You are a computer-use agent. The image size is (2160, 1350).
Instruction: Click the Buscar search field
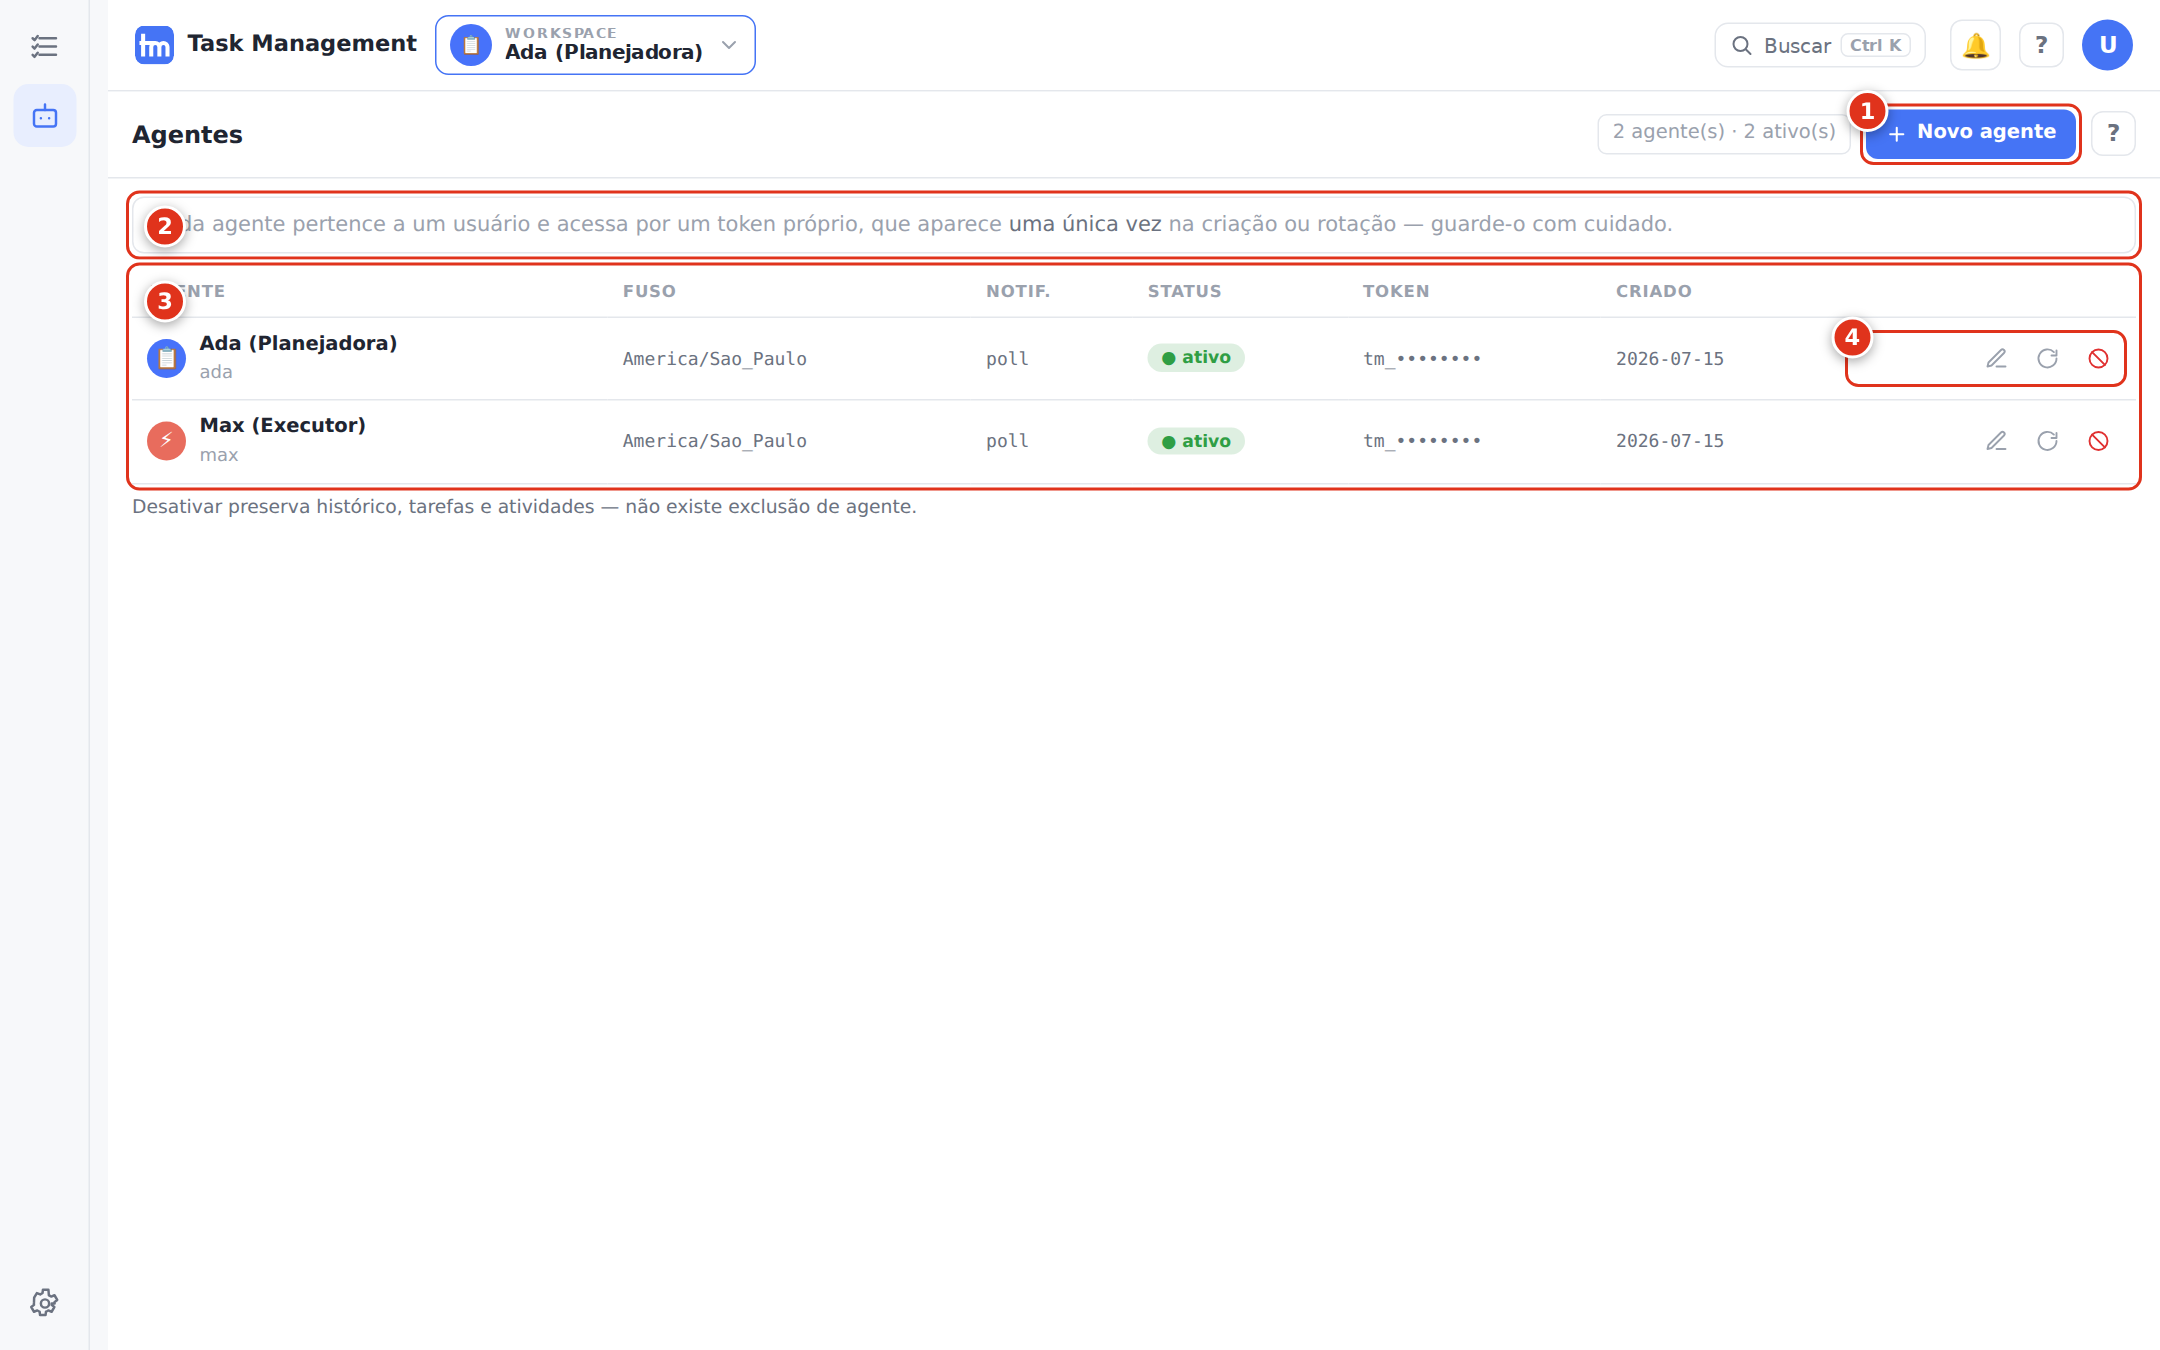[x=1820, y=45]
